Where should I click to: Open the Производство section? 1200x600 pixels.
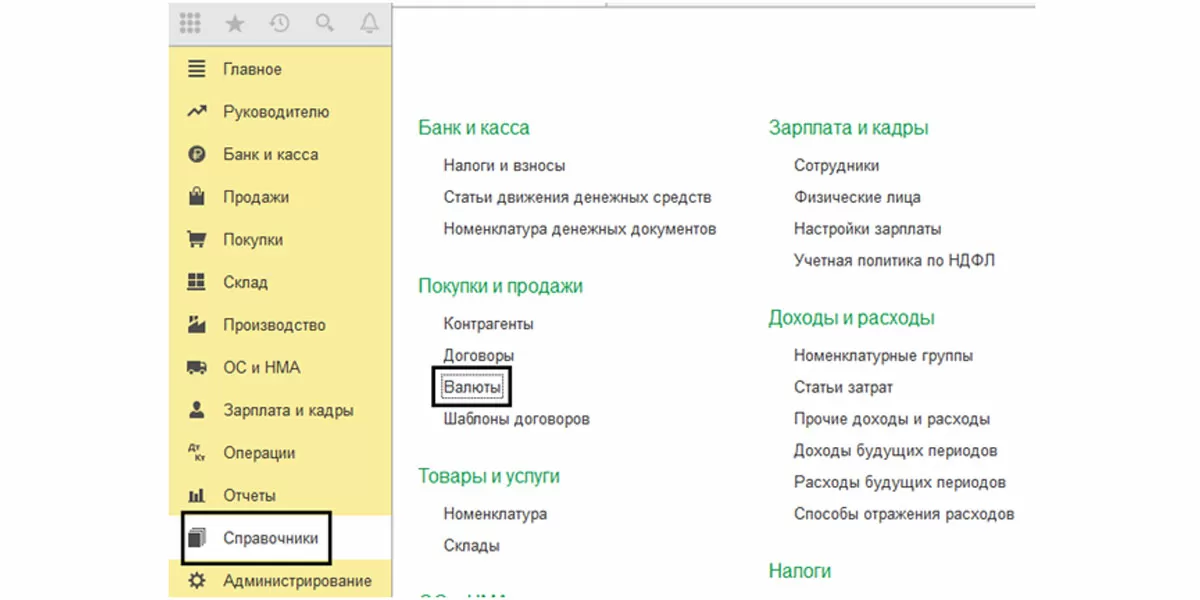[274, 325]
